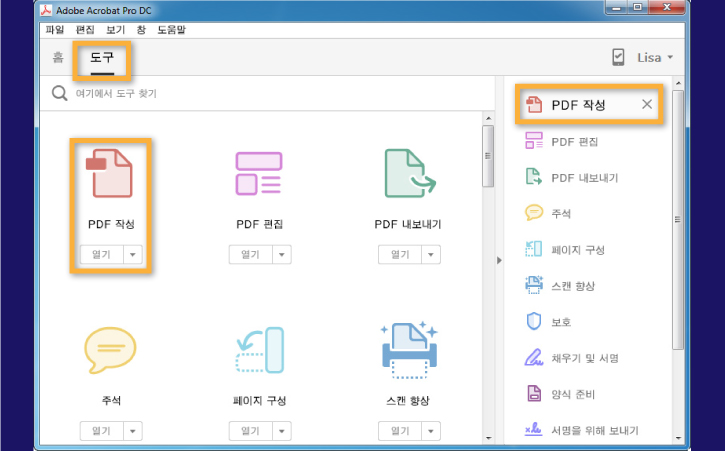725x451 pixels.
Task: Expand the dropdown arrow under PDF 작성
Action: pos(133,254)
